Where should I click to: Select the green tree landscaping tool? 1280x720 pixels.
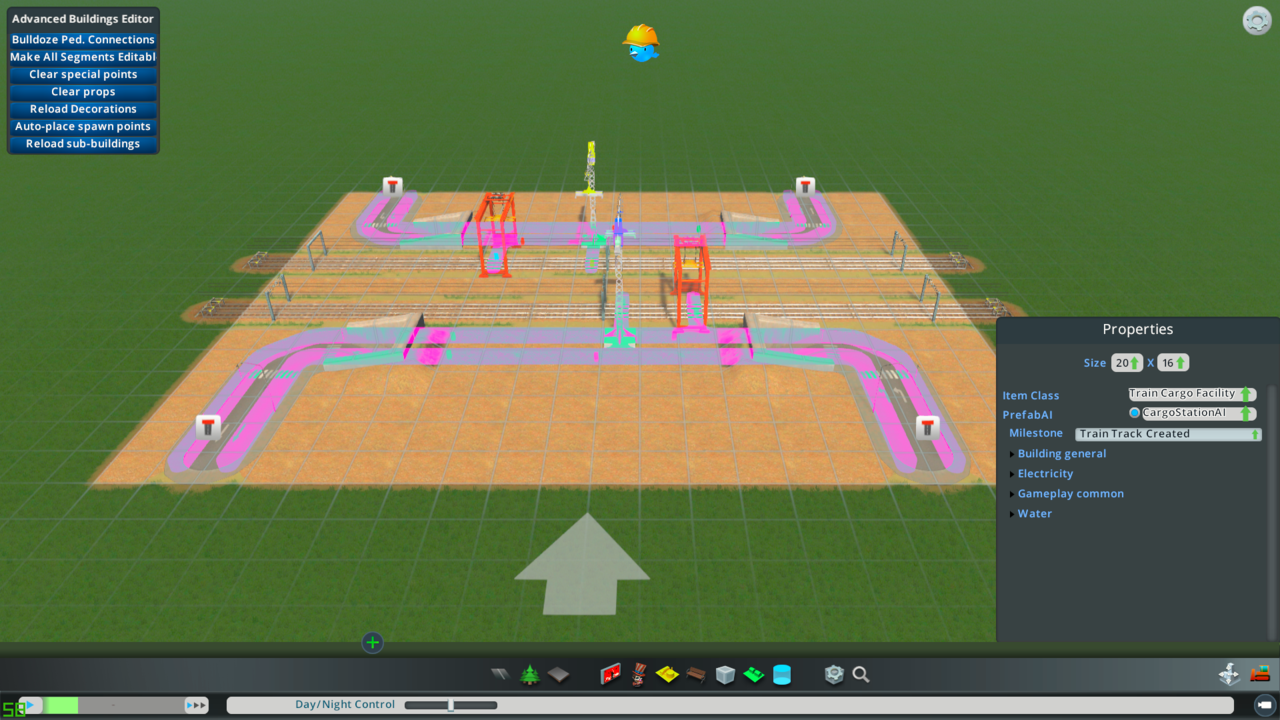click(x=530, y=675)
